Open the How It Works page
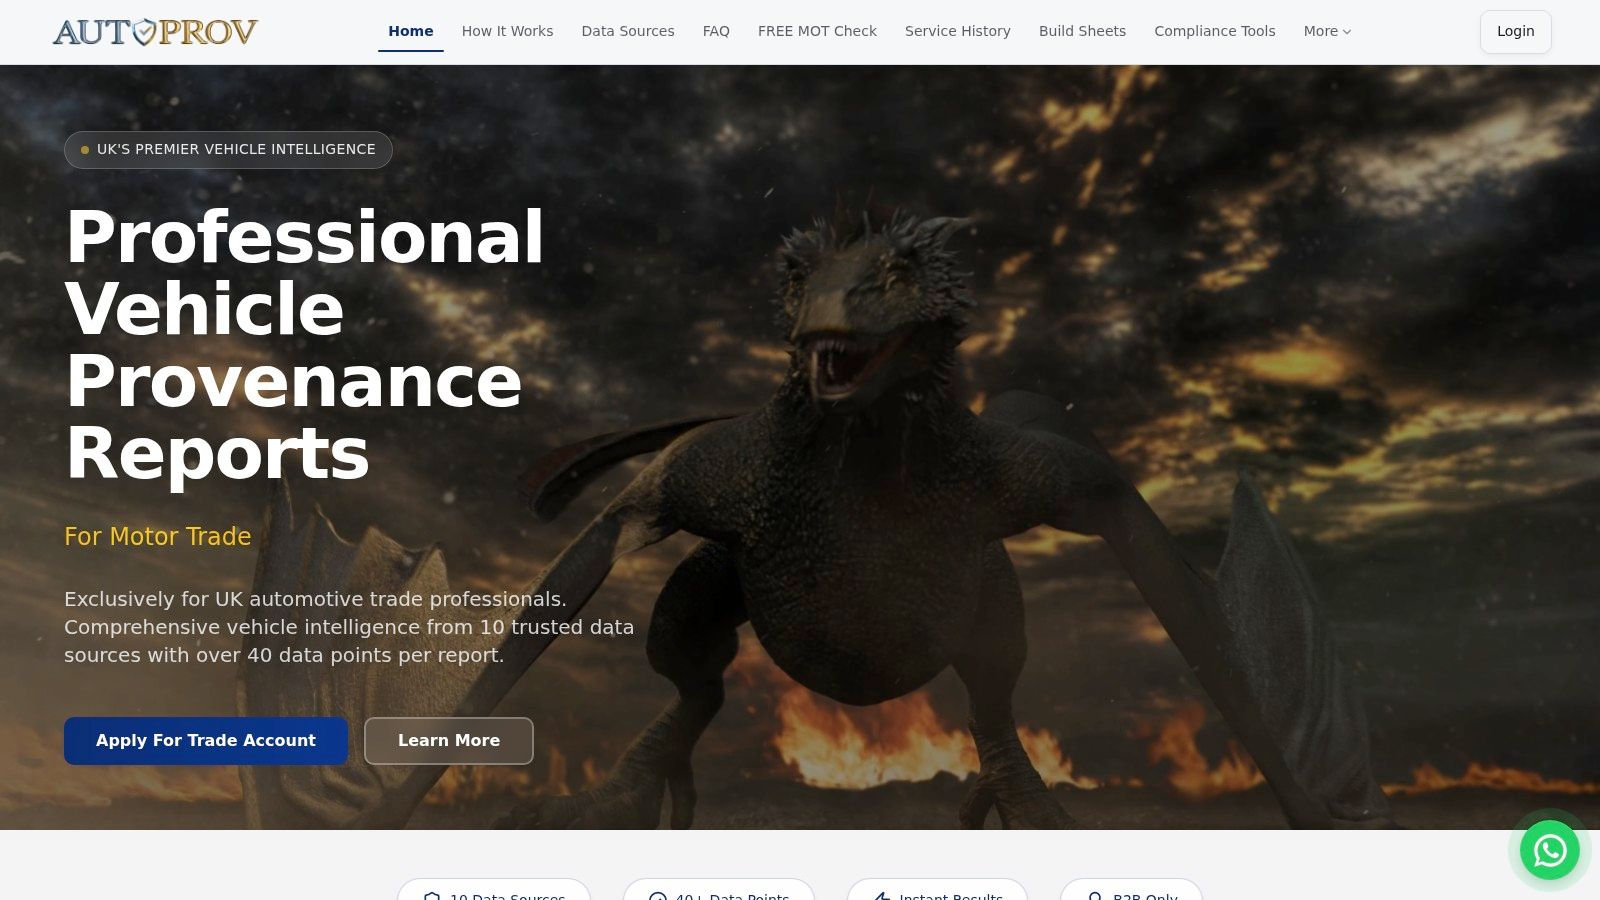Image resolution: width=1600 pixels, height=900 pixels. coord(507,31)
